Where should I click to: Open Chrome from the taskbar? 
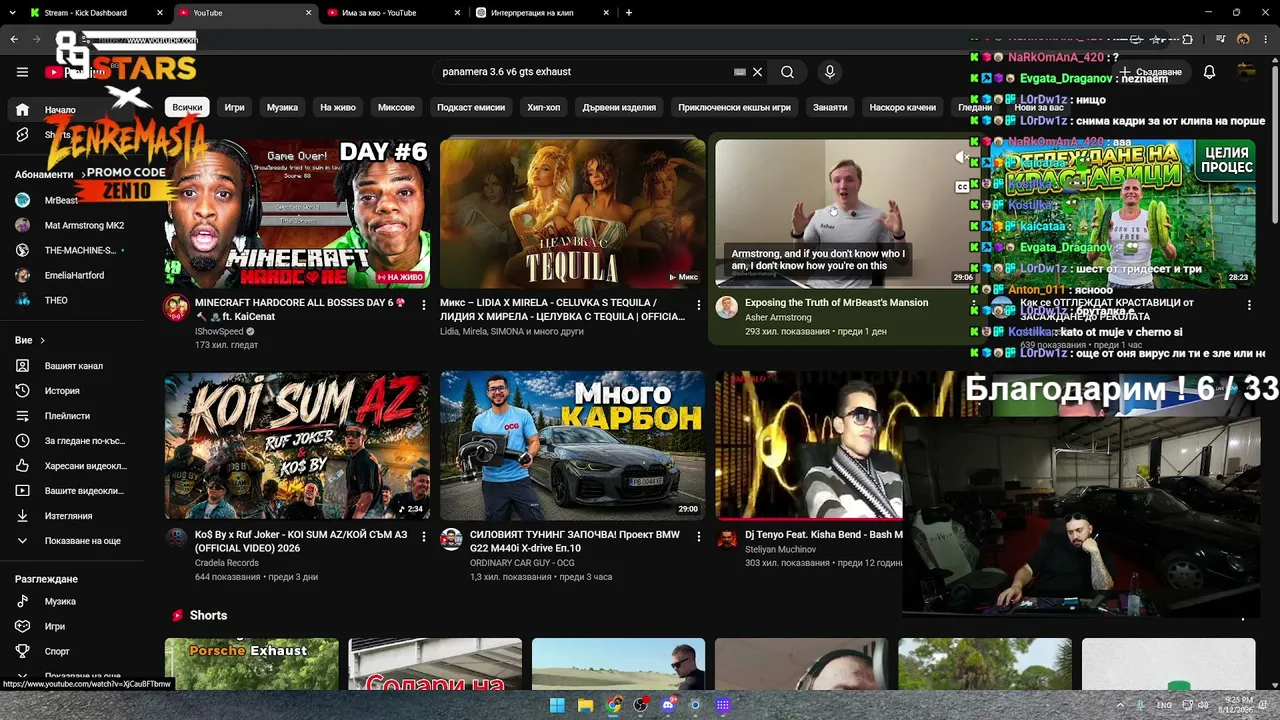(x=613, y=705)
